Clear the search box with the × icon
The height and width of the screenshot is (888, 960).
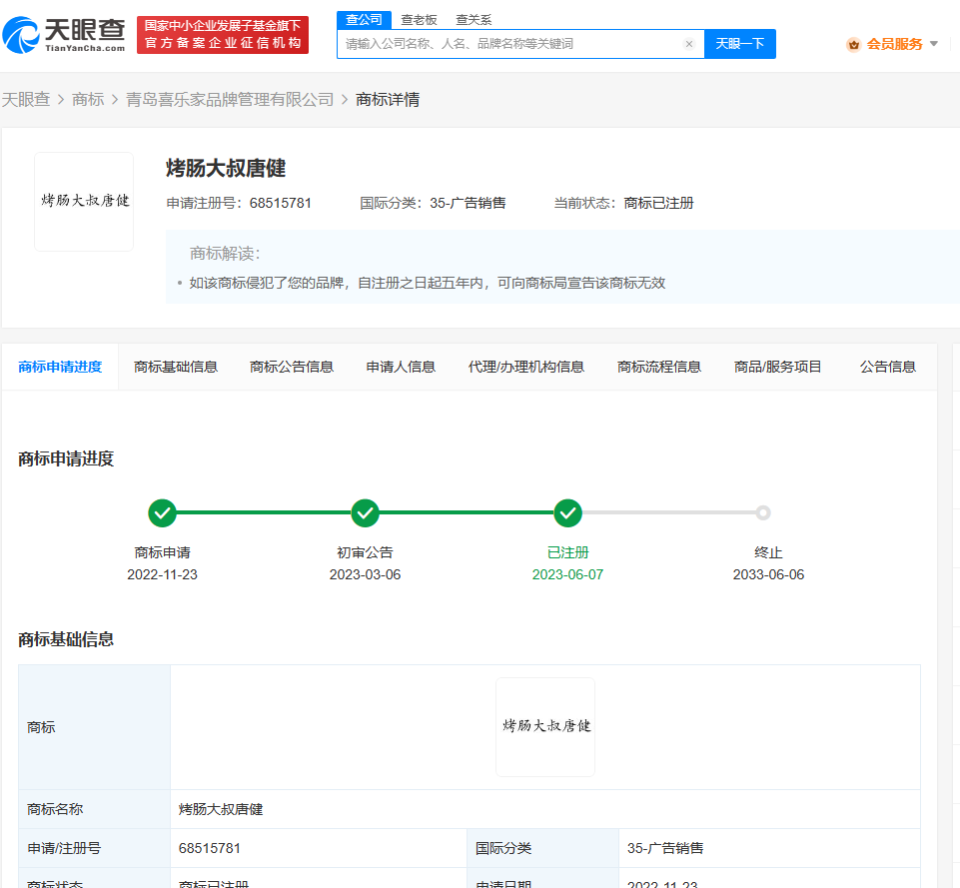tap(688, 44)
